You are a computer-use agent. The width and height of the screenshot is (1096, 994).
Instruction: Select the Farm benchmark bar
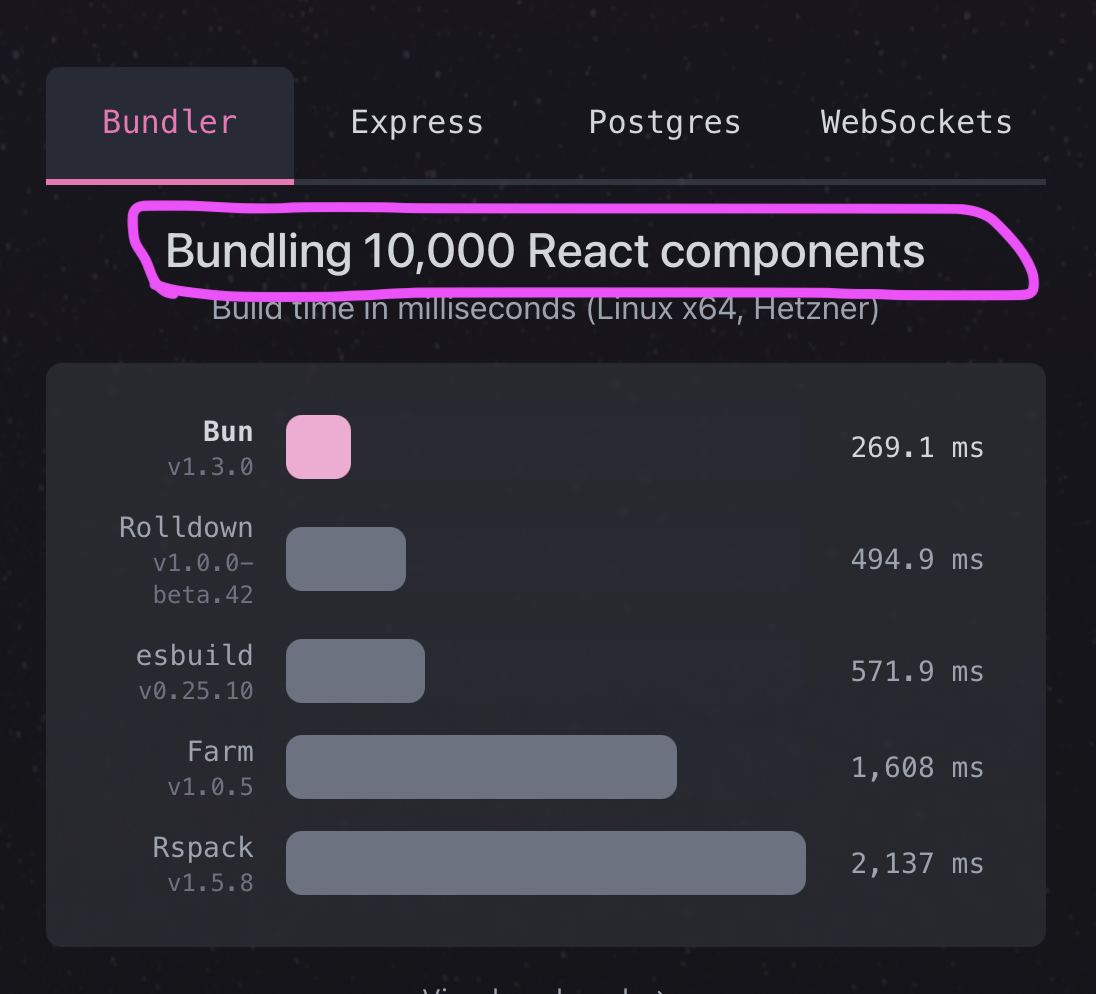tap(481, 767)
